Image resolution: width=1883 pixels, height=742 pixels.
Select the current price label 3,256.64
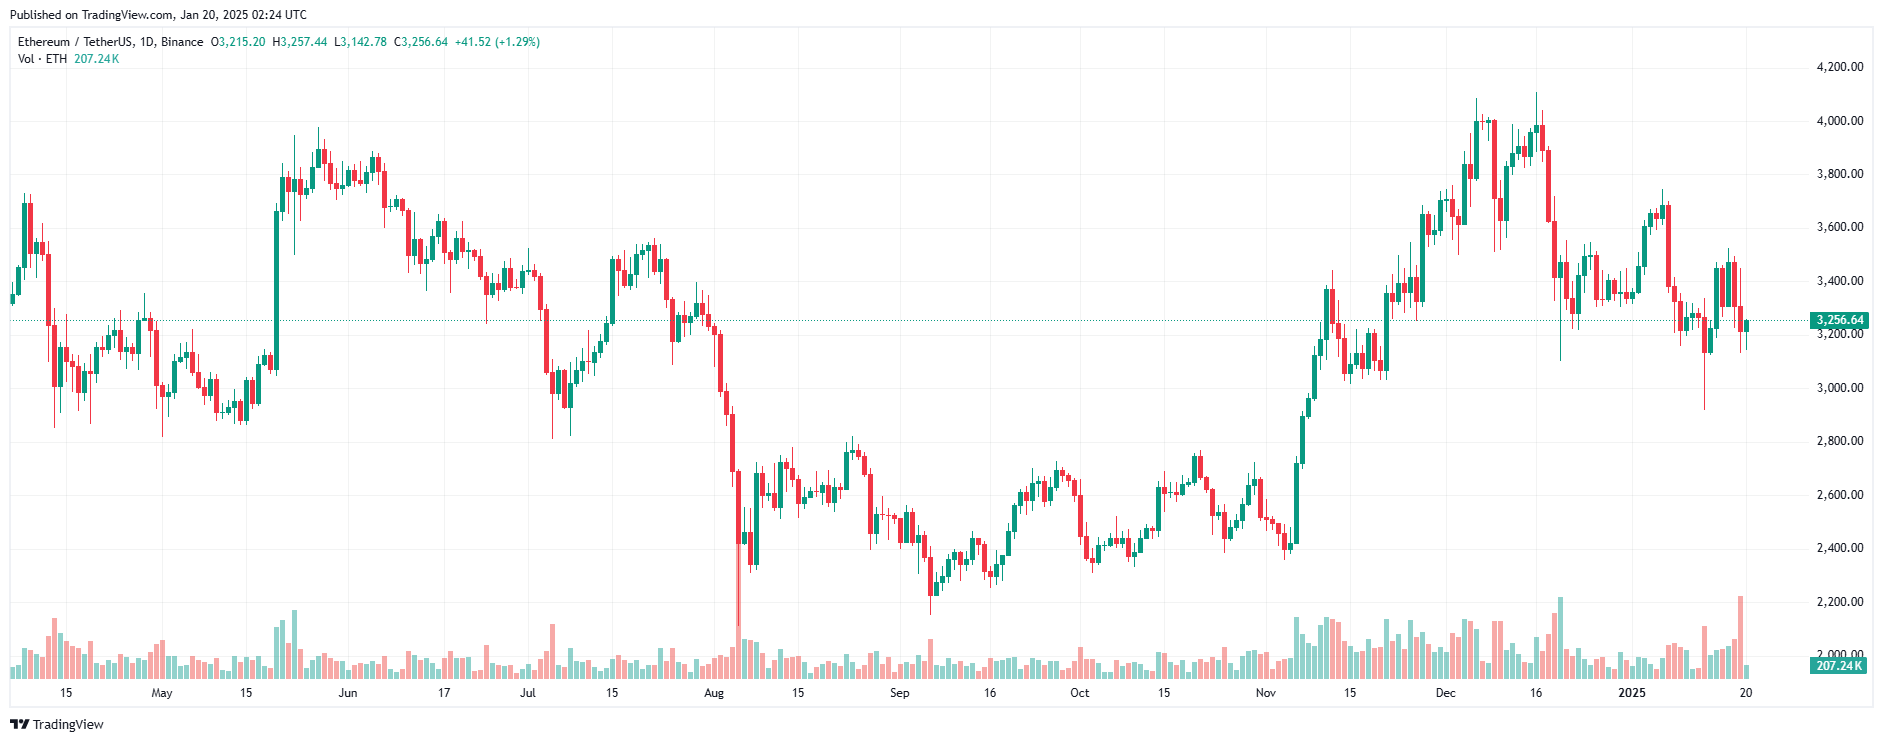[x=1839, y=320]
